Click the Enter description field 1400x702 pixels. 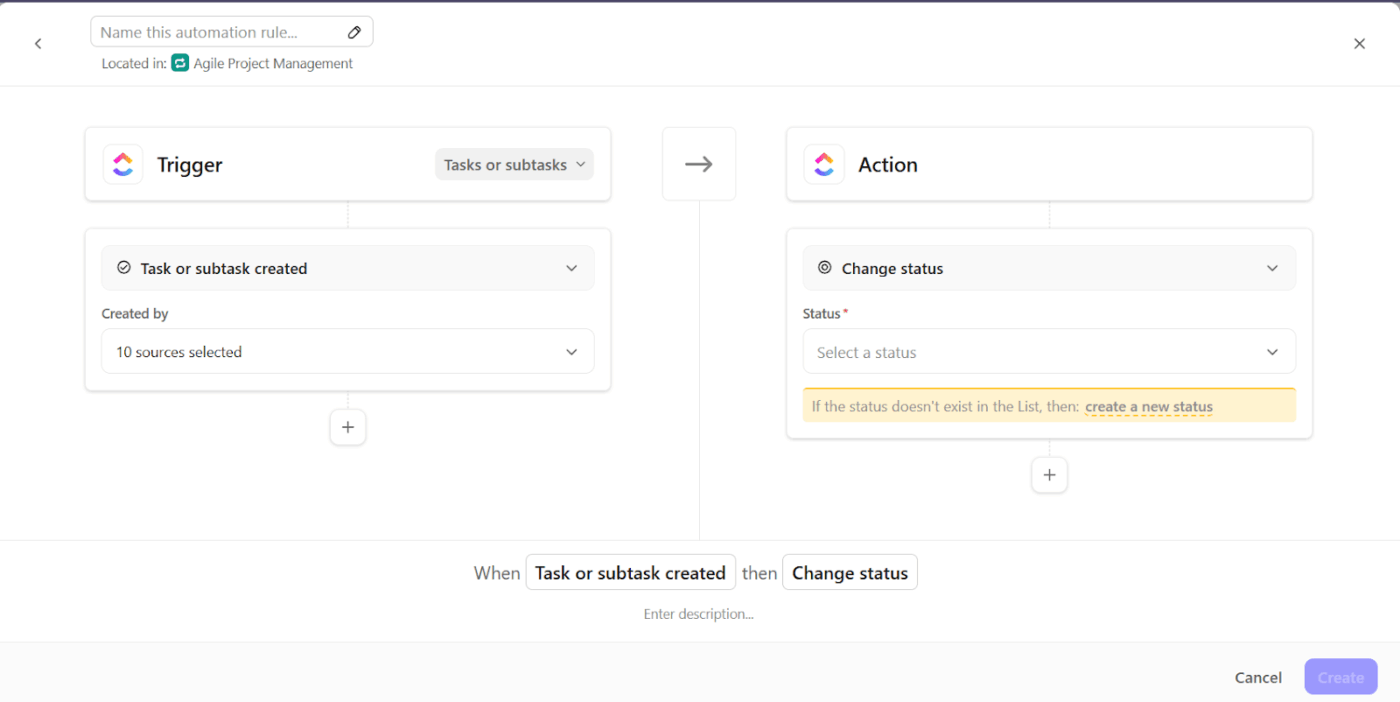699,614
